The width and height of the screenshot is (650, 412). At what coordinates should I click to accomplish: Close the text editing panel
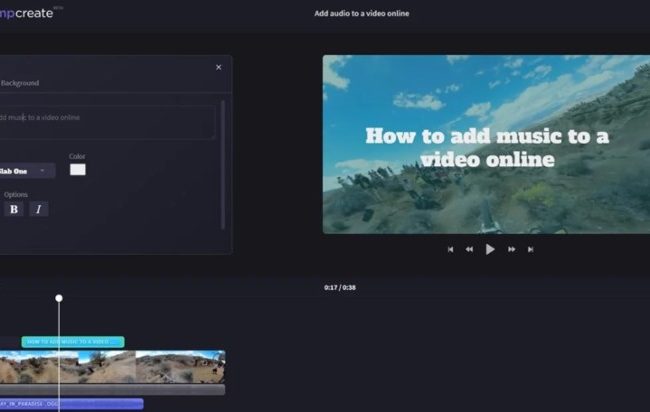(x=218, y=67)
